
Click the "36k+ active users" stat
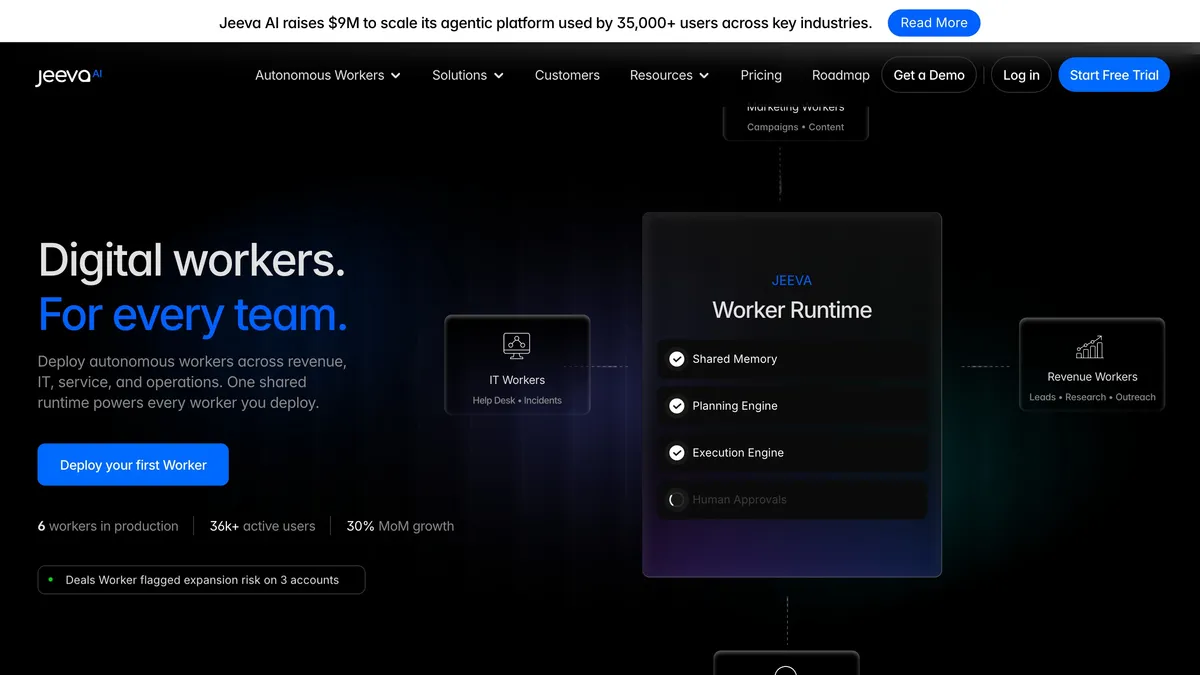point(262,526)
